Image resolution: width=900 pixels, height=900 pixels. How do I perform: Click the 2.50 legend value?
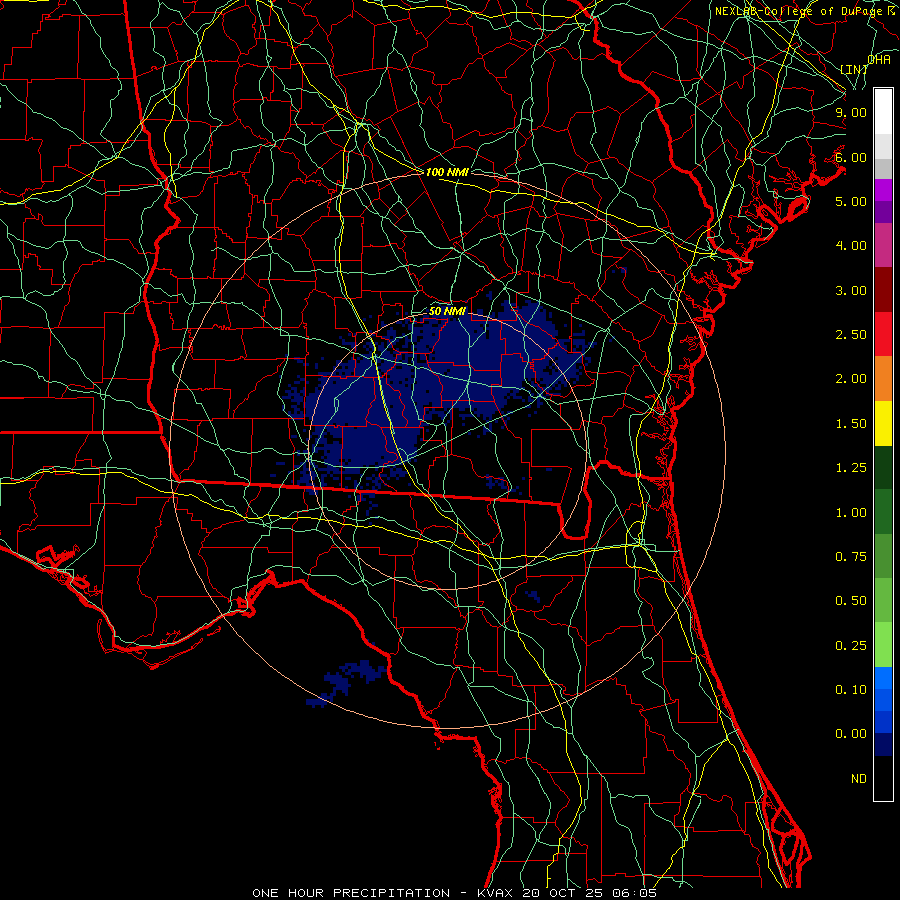pos(851,335)
